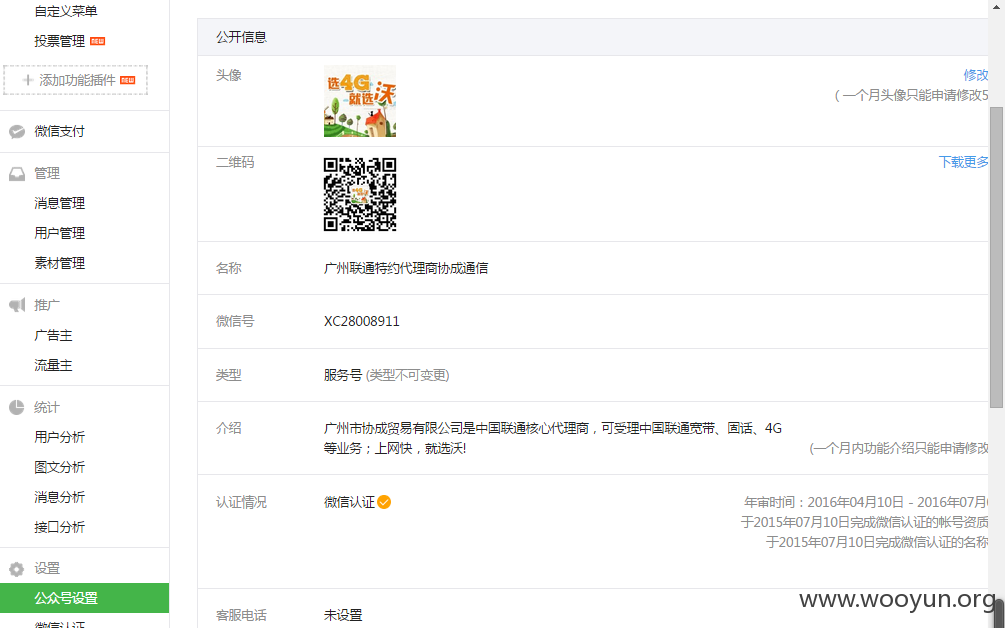Click 修改 link for avatar
Viewport: 1005px width, 628px height.
(x=976, y=75)
